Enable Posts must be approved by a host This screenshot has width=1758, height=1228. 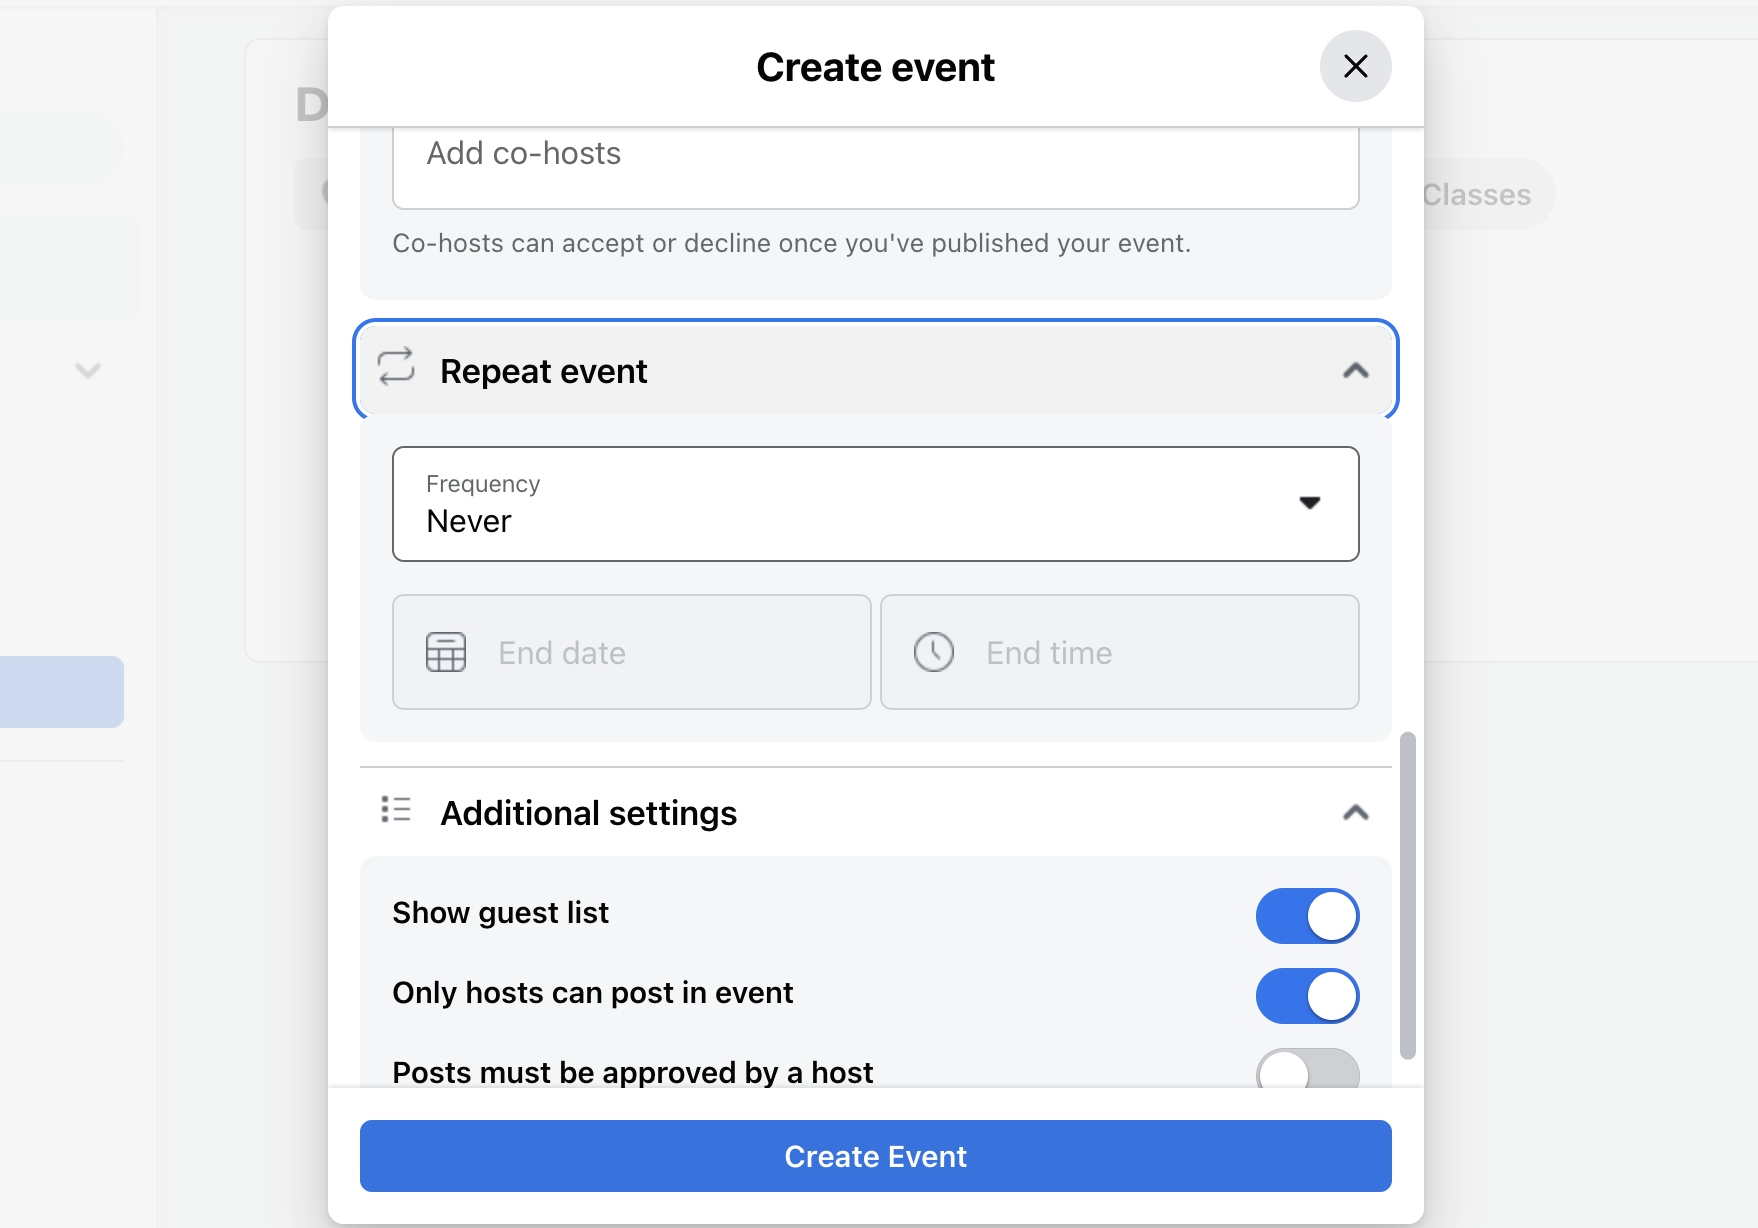tap(1307, 1071)
